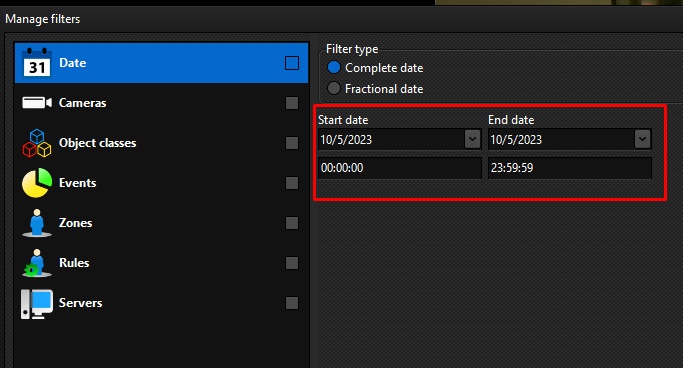Click the Zones person icon
The width and height of the screenshot is (683, 368).
[37, 223]
